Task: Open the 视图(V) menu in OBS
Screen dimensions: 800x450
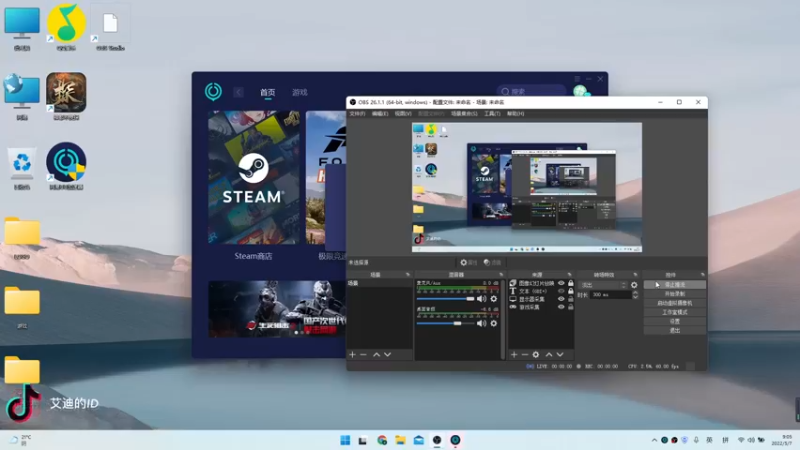Action: 403,113
